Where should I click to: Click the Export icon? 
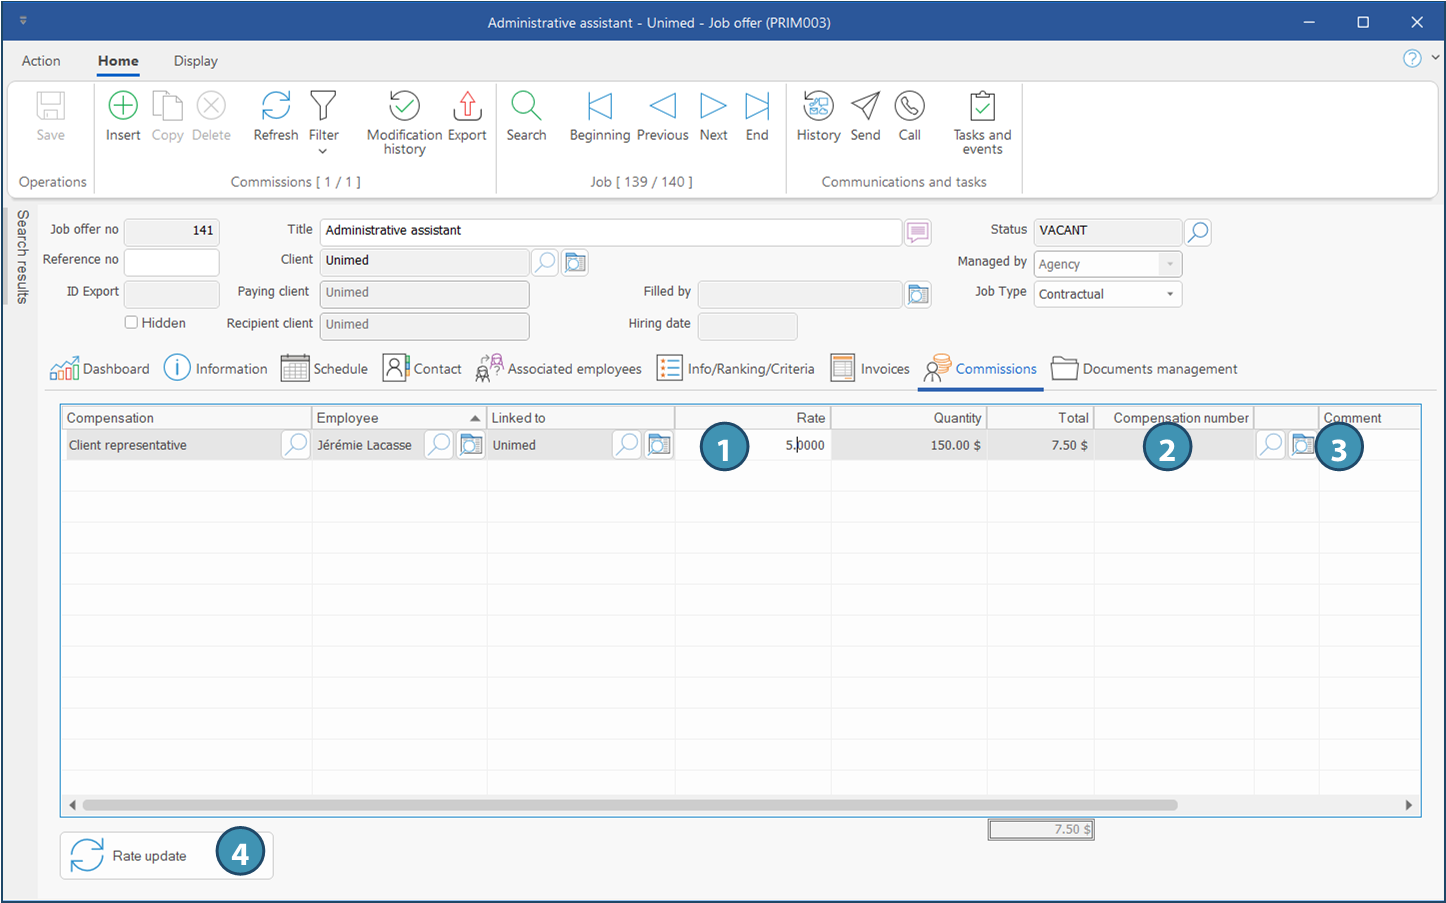click(x=467, y=107)
